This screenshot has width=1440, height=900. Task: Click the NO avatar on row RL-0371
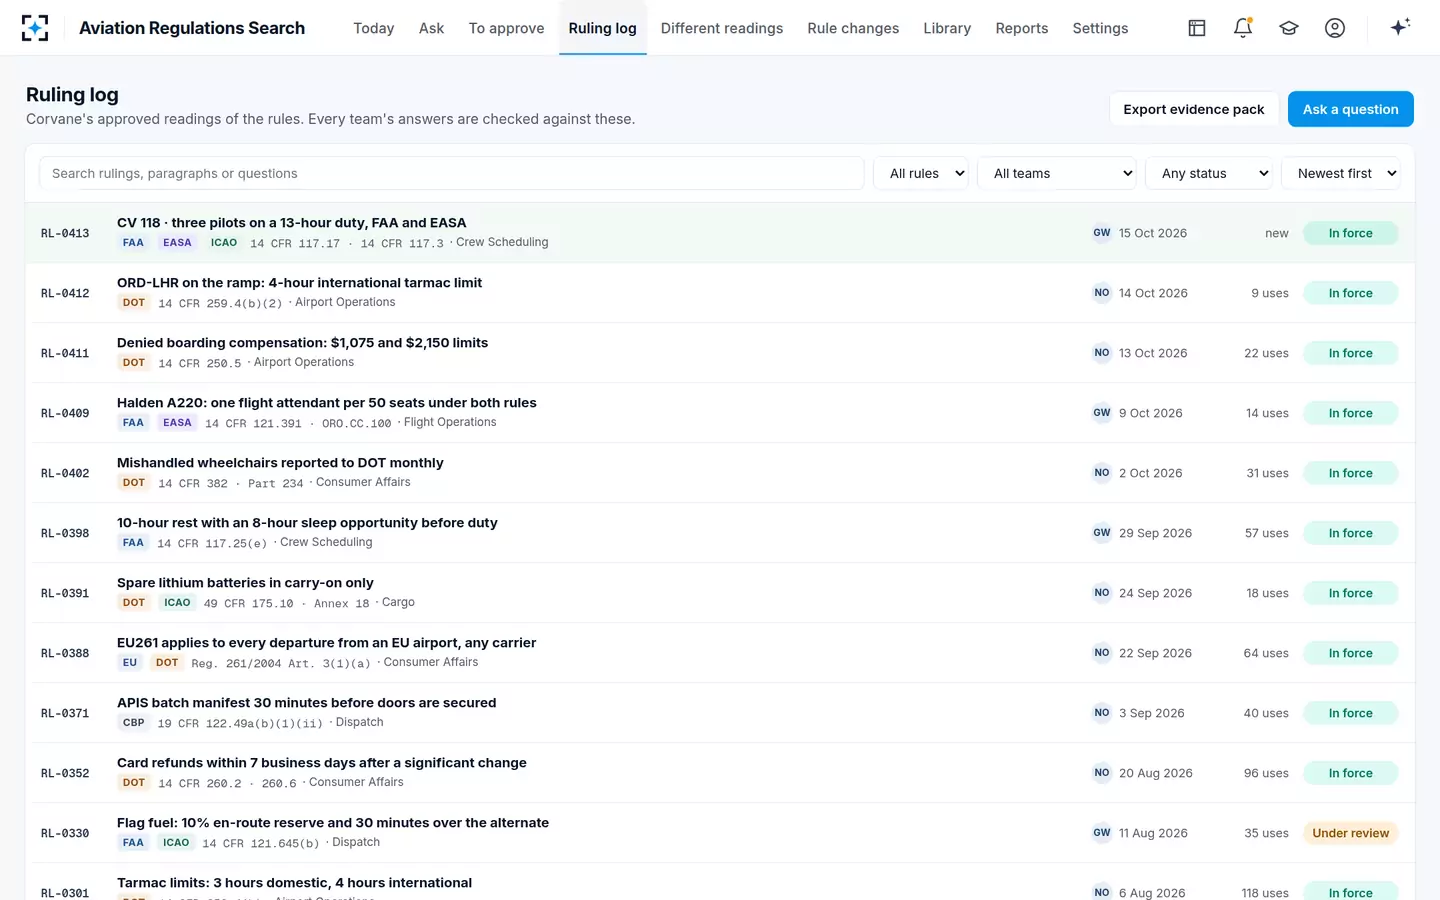point(1102,713)
